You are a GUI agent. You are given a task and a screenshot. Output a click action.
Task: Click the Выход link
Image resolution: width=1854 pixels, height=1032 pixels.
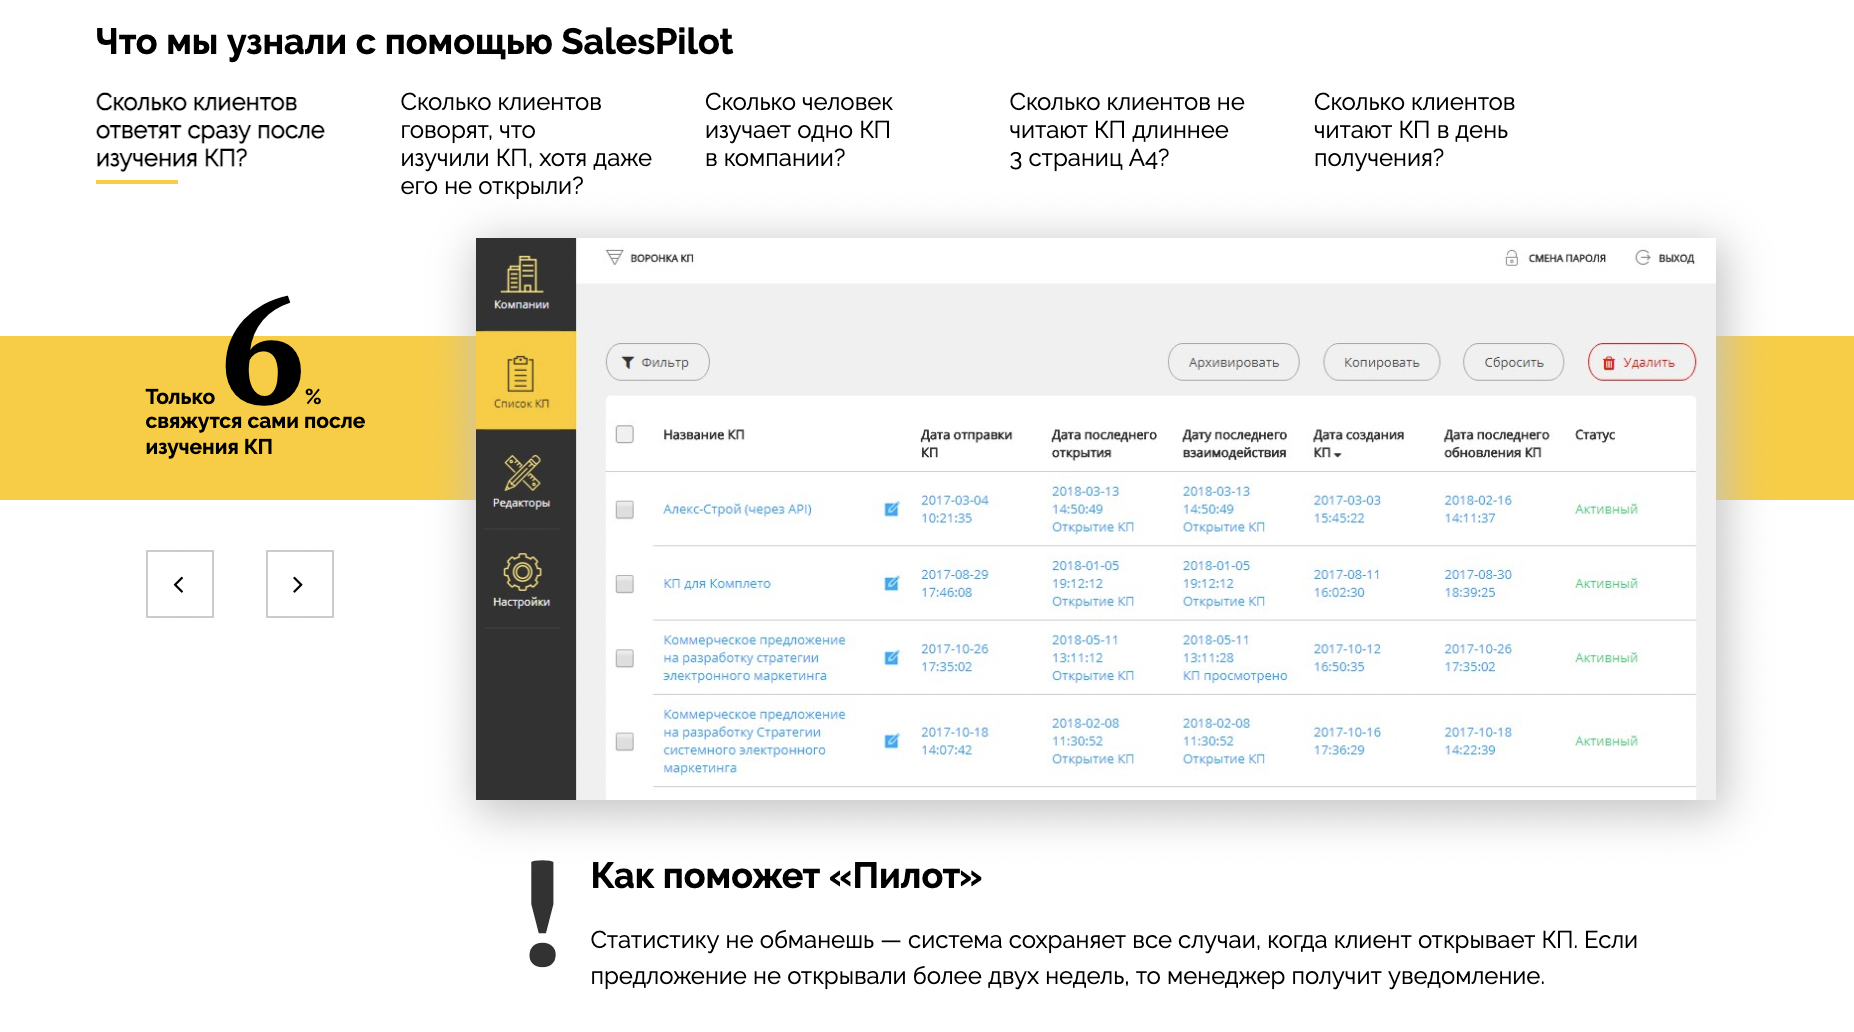coord(1676,258)
